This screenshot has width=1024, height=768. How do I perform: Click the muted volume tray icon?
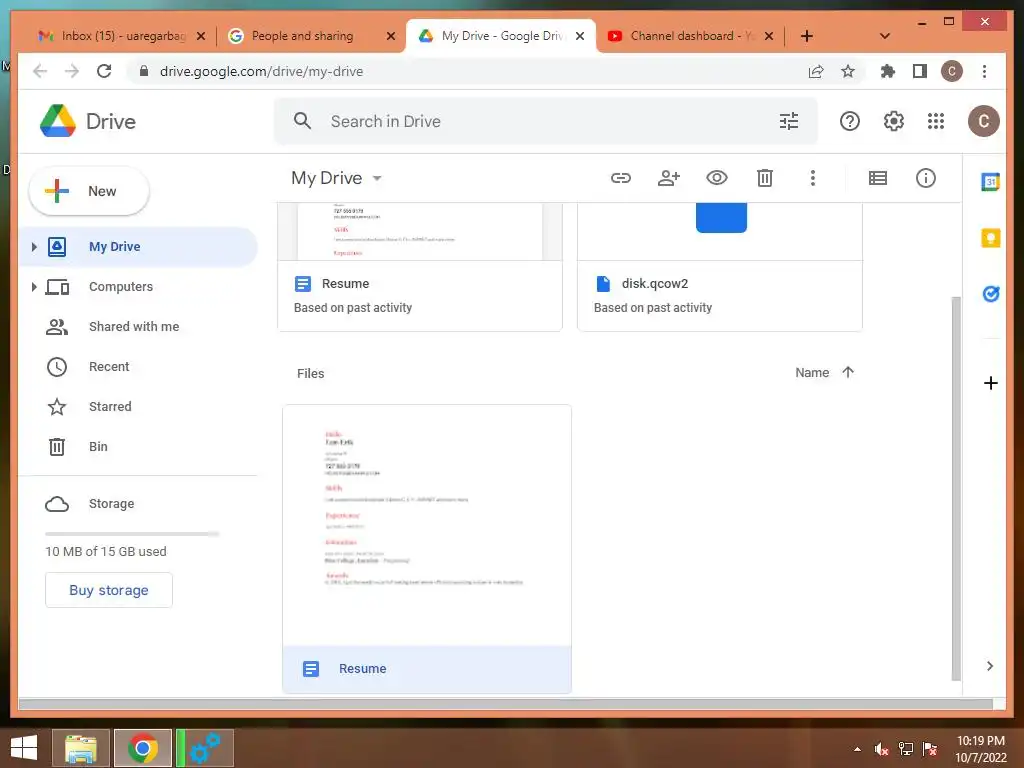point(881,749)
